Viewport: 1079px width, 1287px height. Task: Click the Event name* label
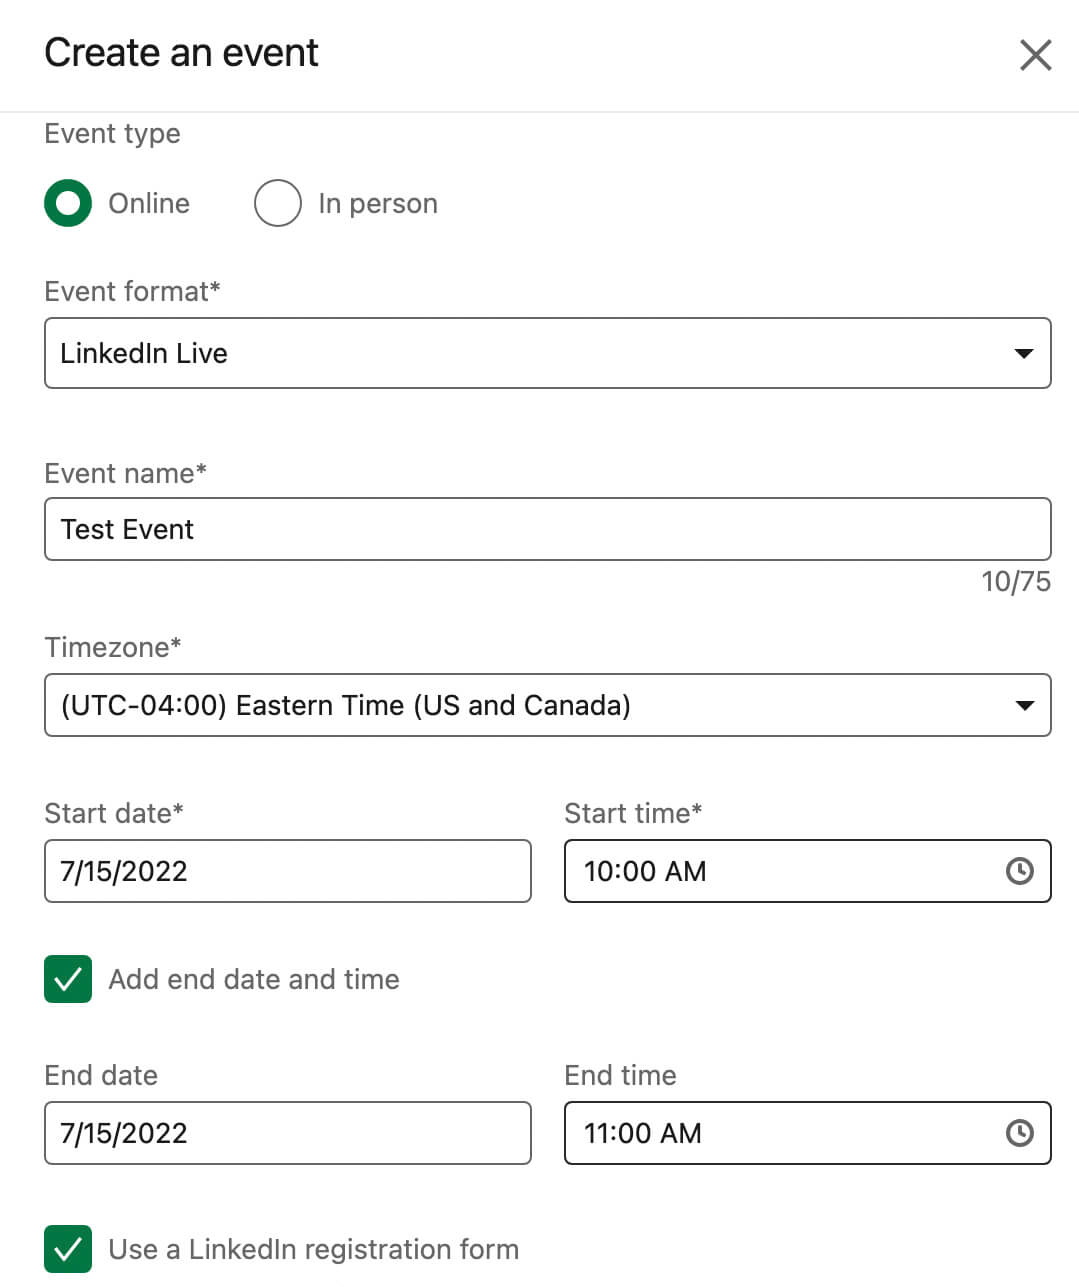pos(126,473)
